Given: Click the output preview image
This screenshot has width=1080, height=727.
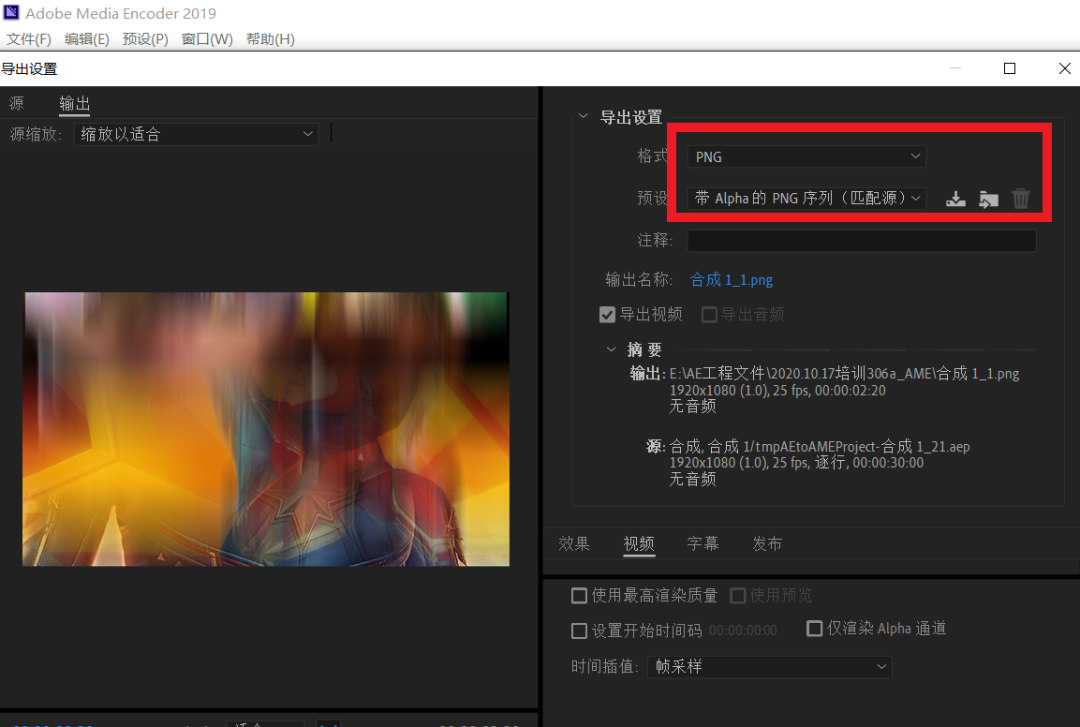Looking at the screenshot, I should coord(266,429).
